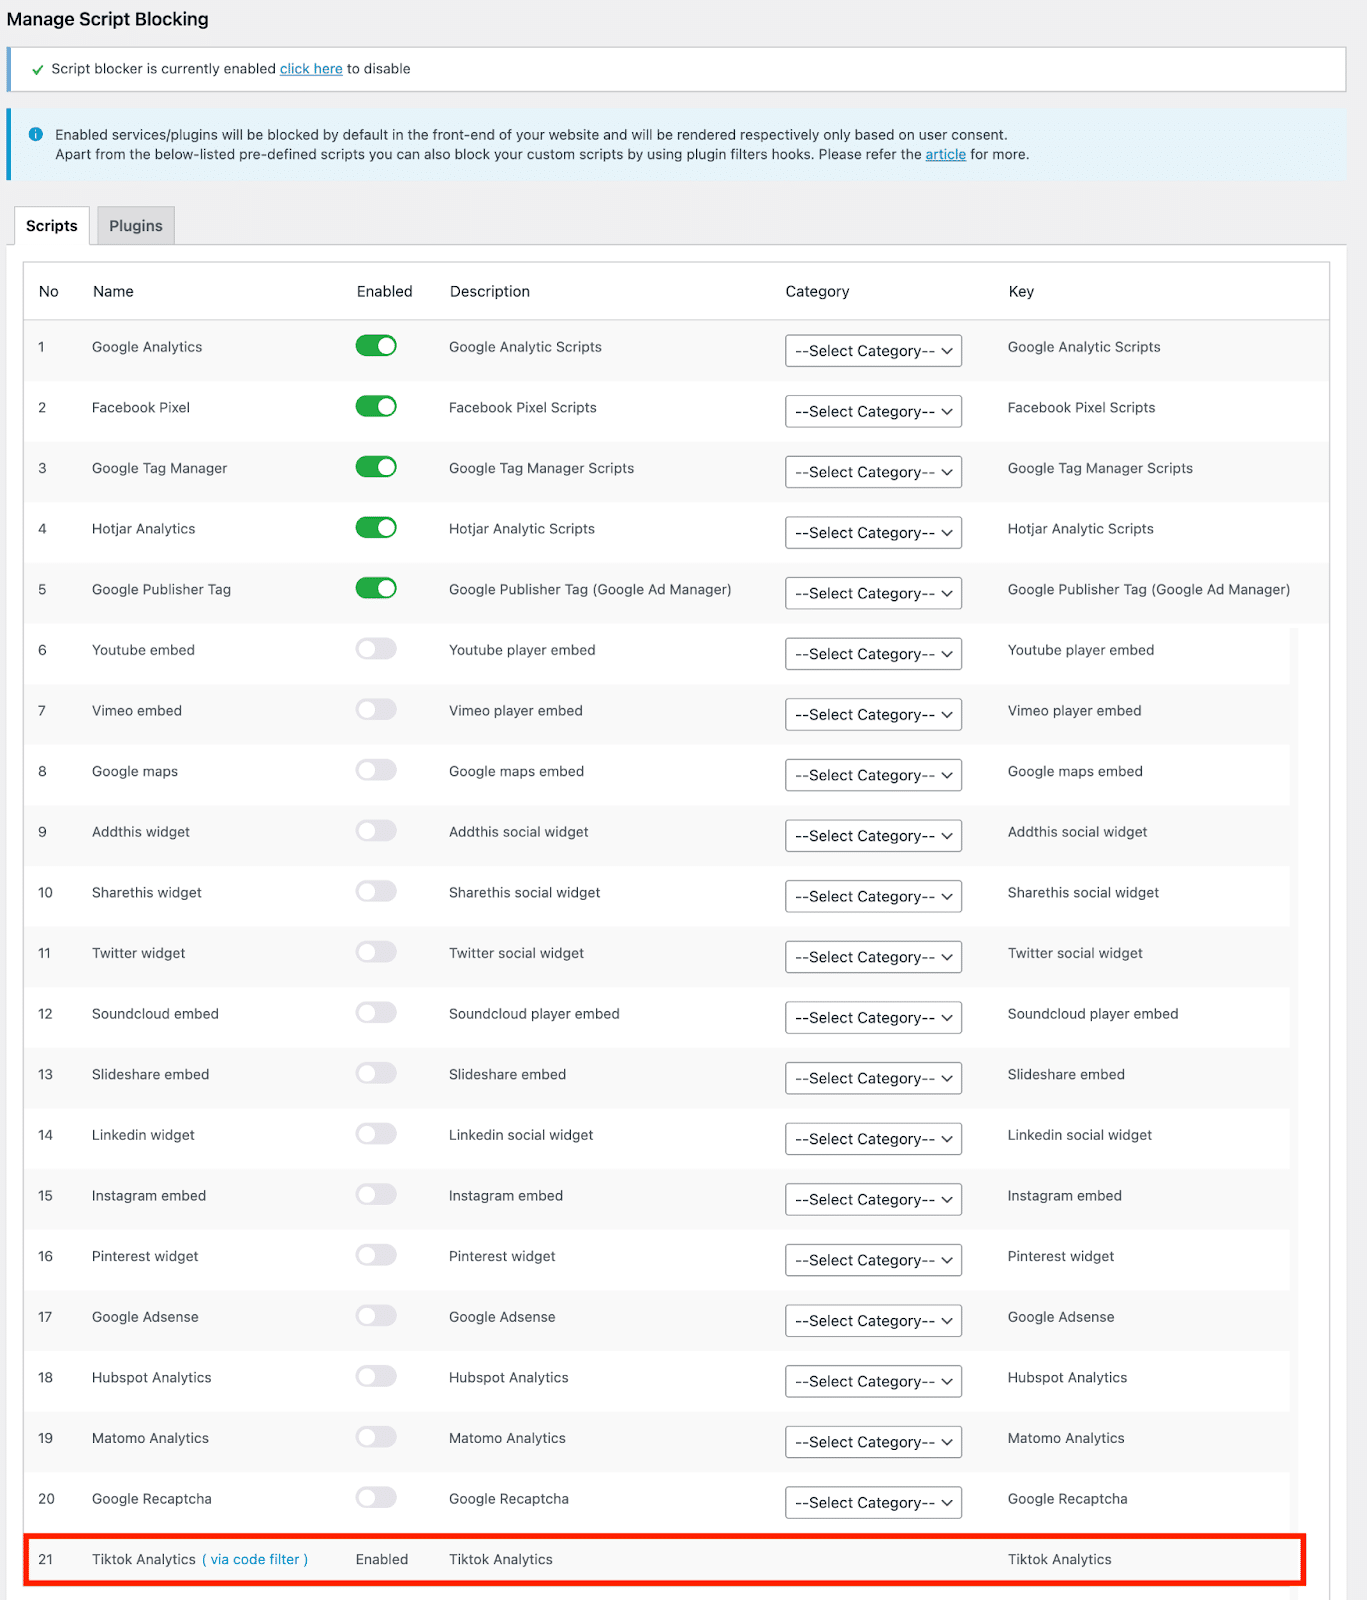The image size is (1367, 1600).
Task: Click the 'click here' link to disable blocker
Action: pyautogui.click(x=311, y=69)
